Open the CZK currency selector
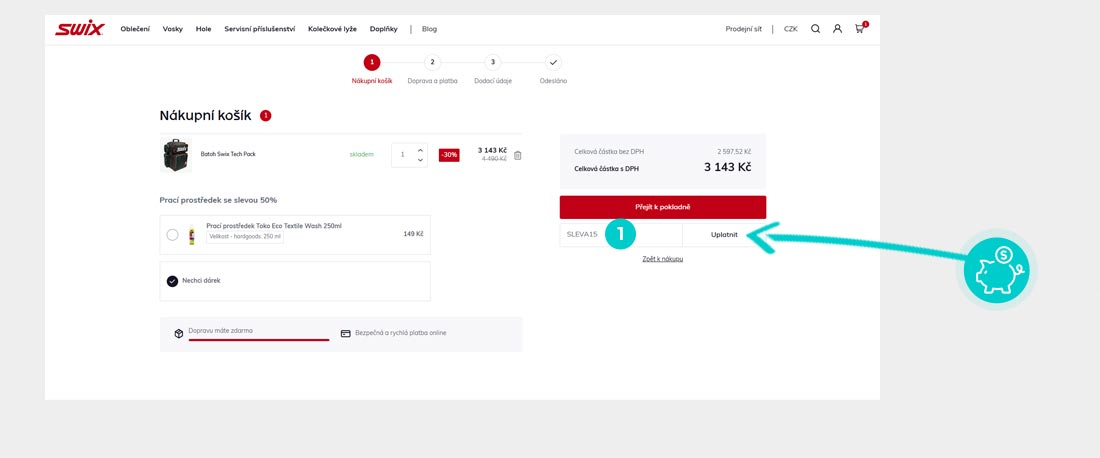Screen dimensions: 1100x458 point(790,29)
